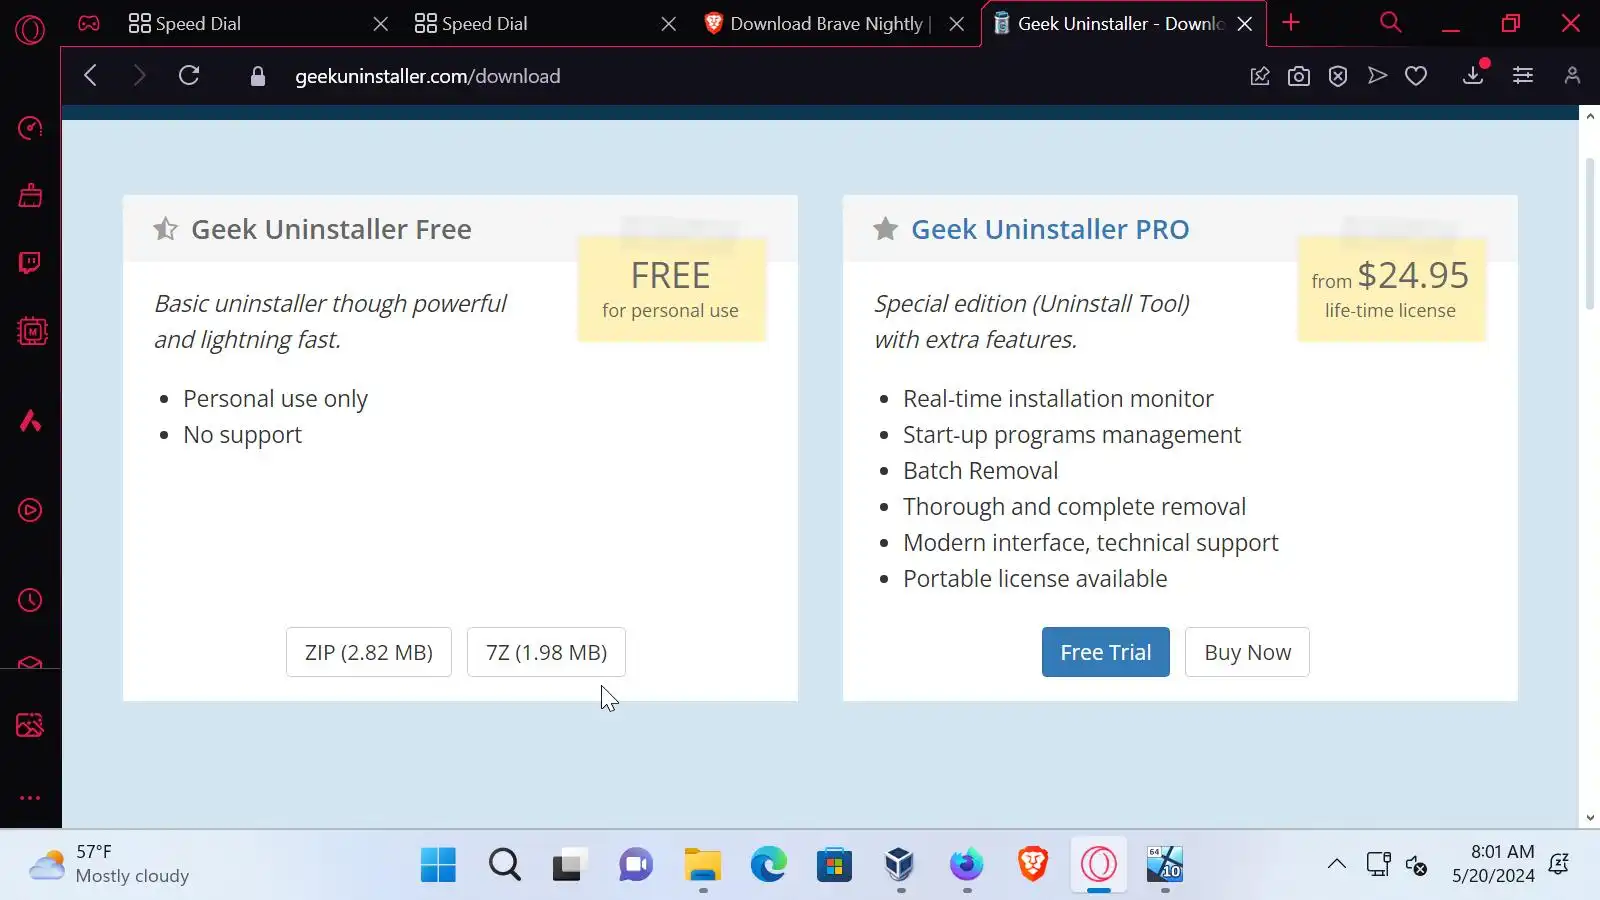Image resolution: width=1600 pixels, height=900 pixels.
Task: Open downloads panel in toolbar
Action: 1473,76
